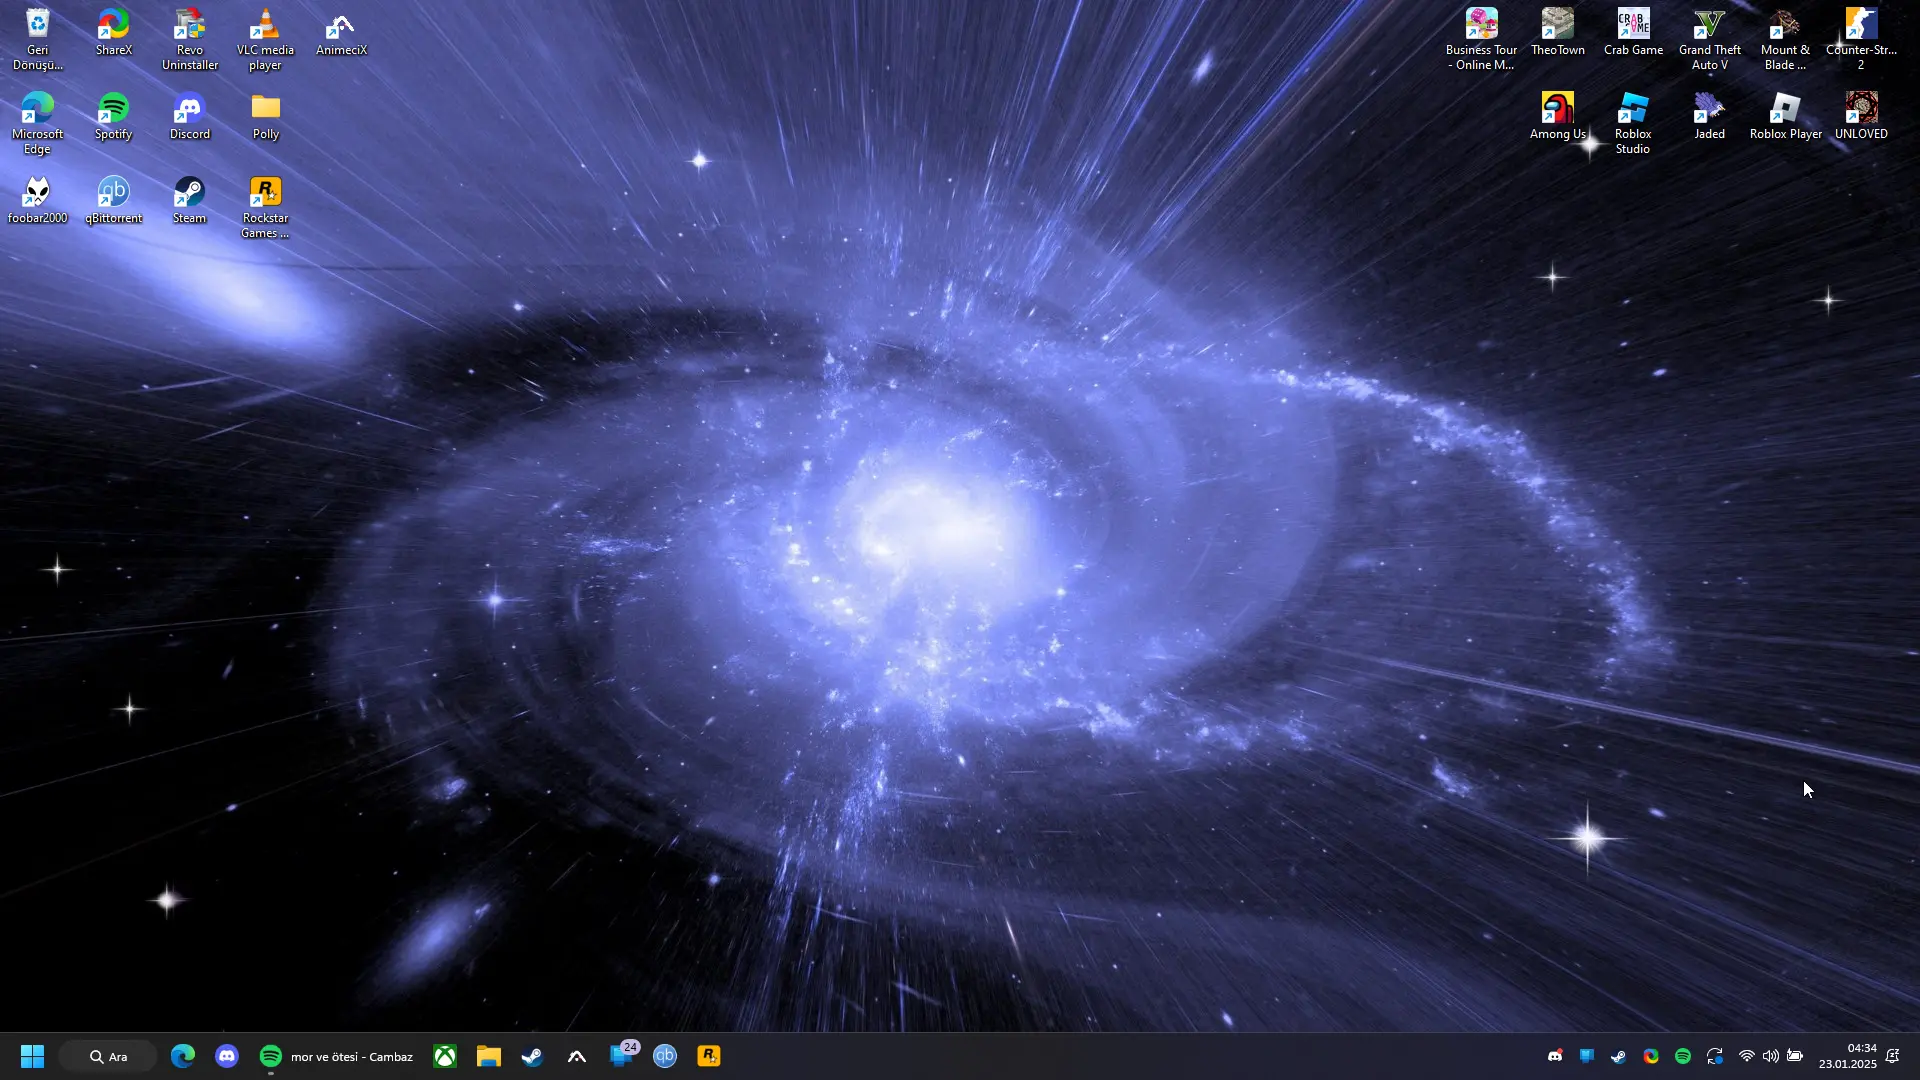Open Microsoft Edge from the taskbar

coord(182,1056)
